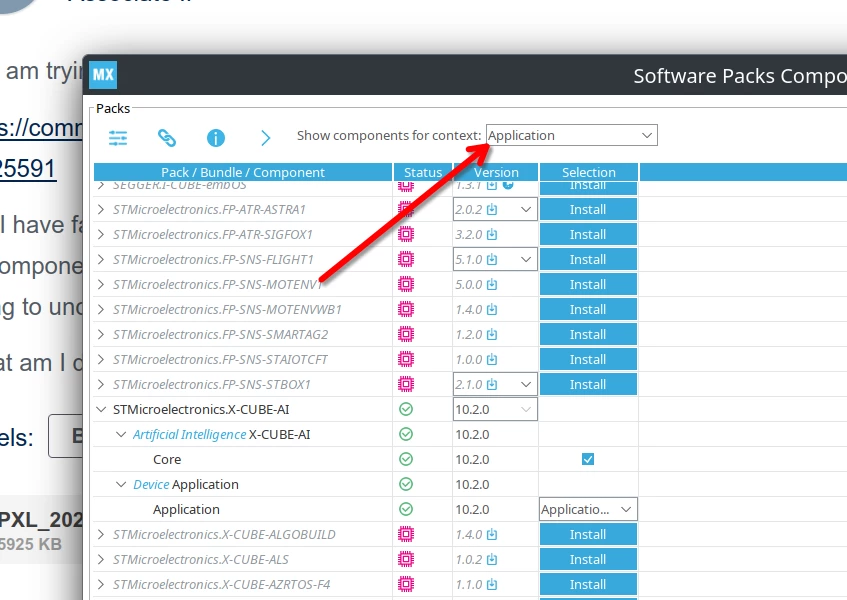Click the download icon beside version 5.1.0
The width and height of the screenshot is (847, 600).
pyautogui.click(x=492, y=260)
